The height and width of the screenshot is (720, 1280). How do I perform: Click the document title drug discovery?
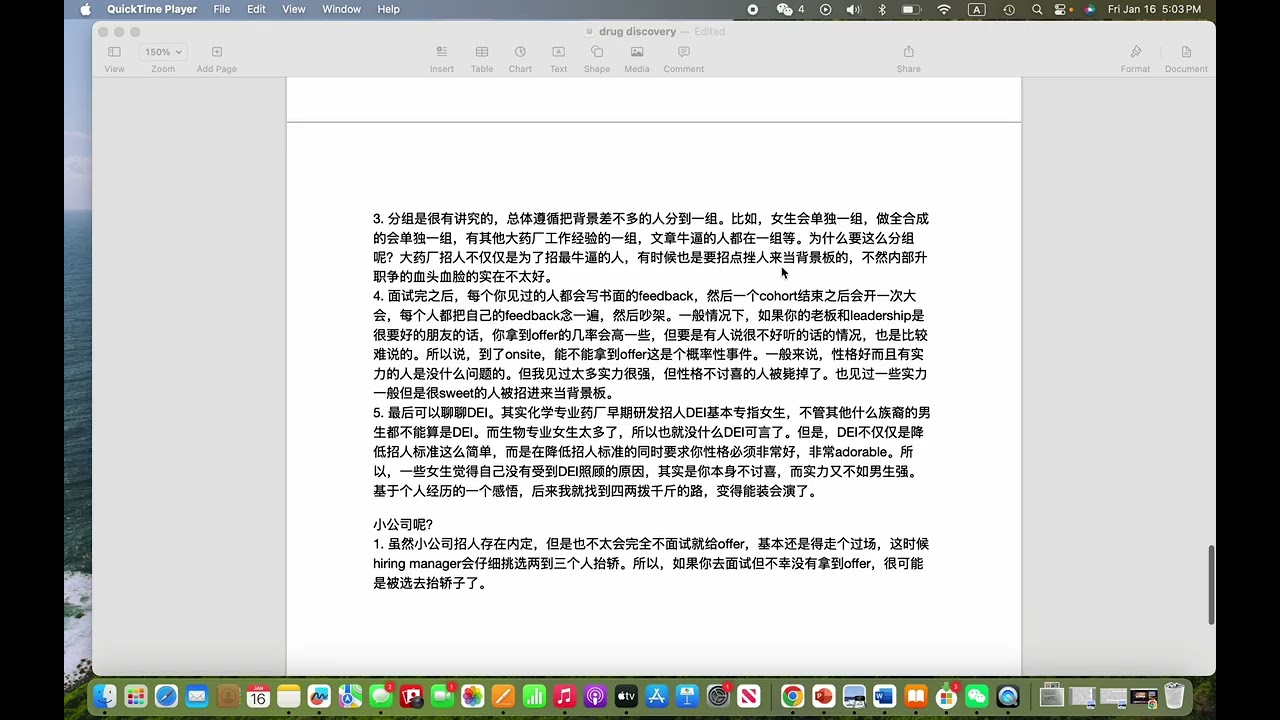637,32
